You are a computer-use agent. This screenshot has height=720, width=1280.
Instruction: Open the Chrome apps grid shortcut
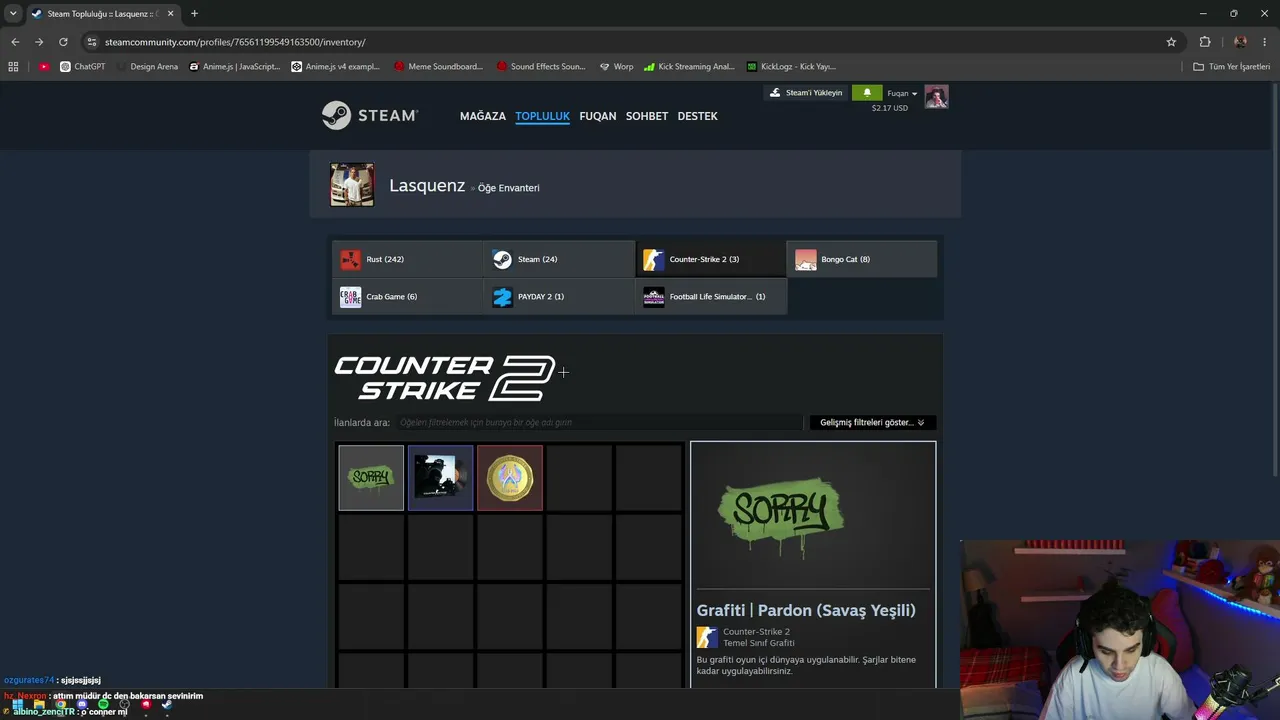click(13, 67)
